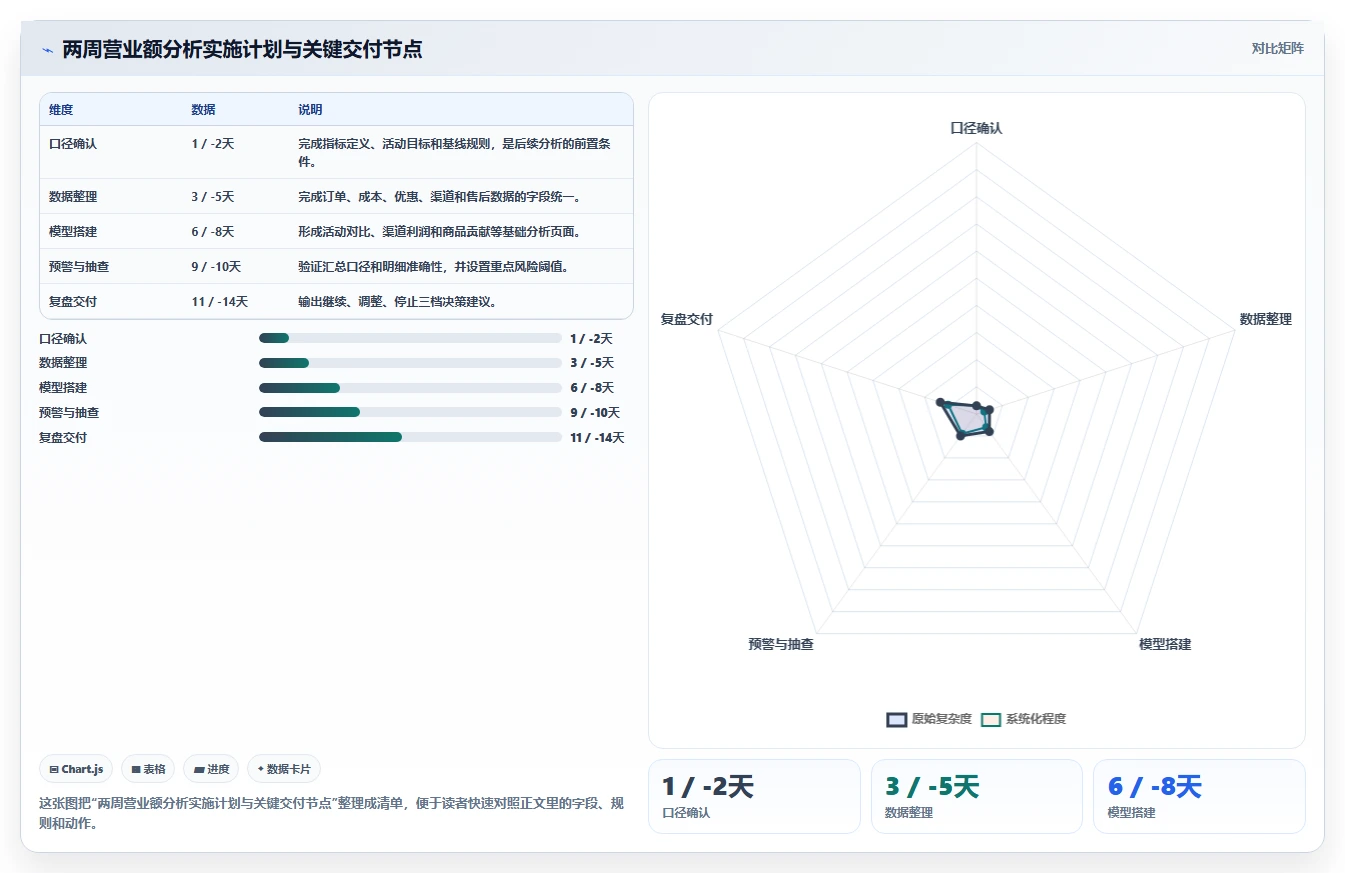Click the 对比矩阵 label in header

coord(1277,48)
